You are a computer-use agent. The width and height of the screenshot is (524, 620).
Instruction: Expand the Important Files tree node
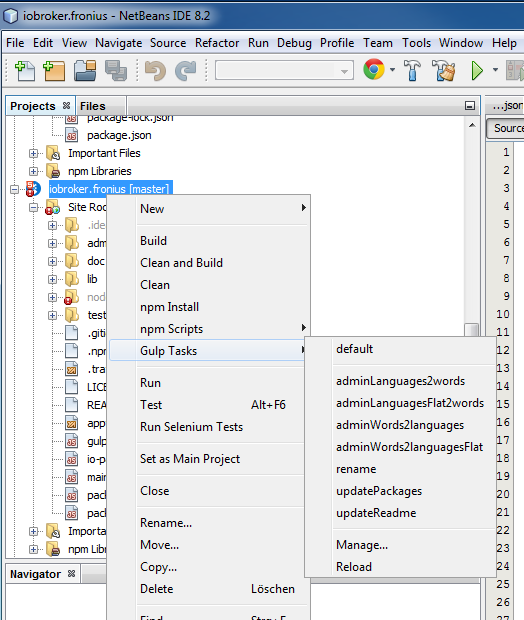34,153
